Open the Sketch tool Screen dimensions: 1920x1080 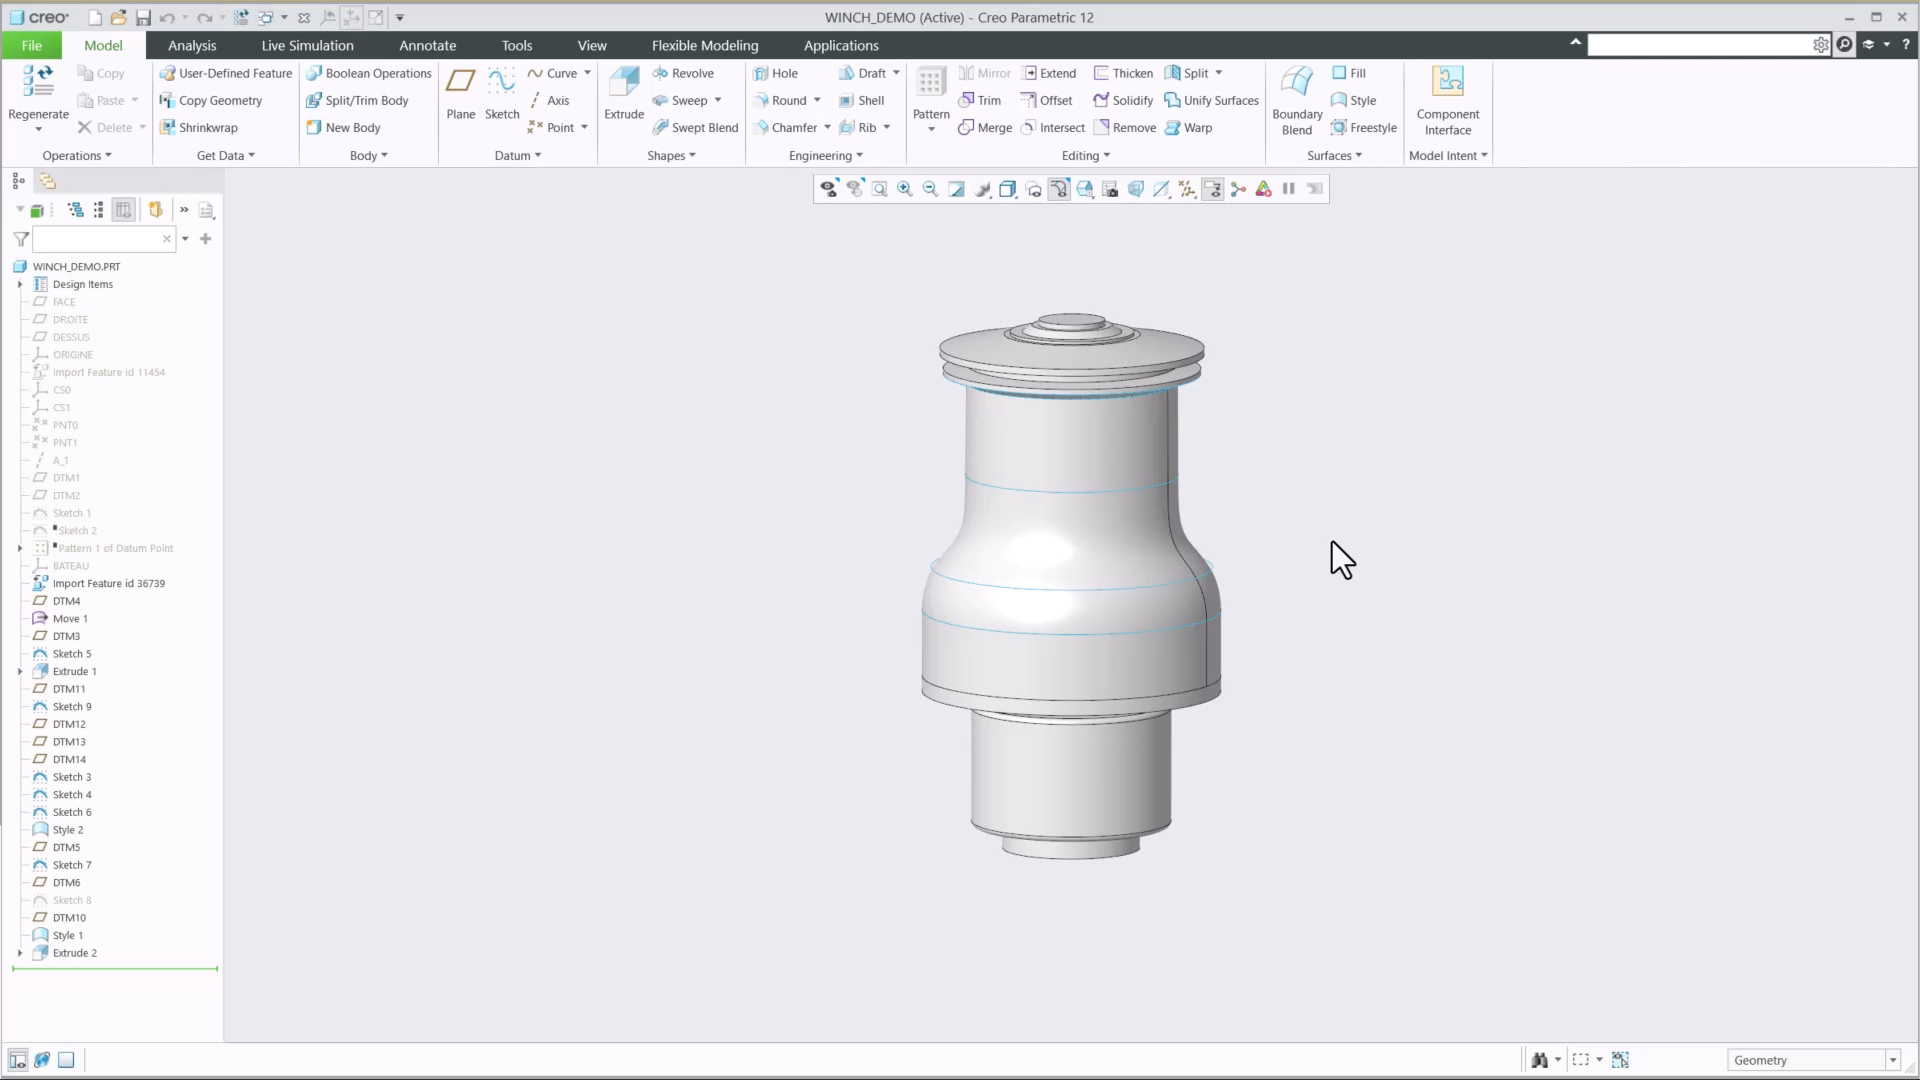(x=502, y=94)
